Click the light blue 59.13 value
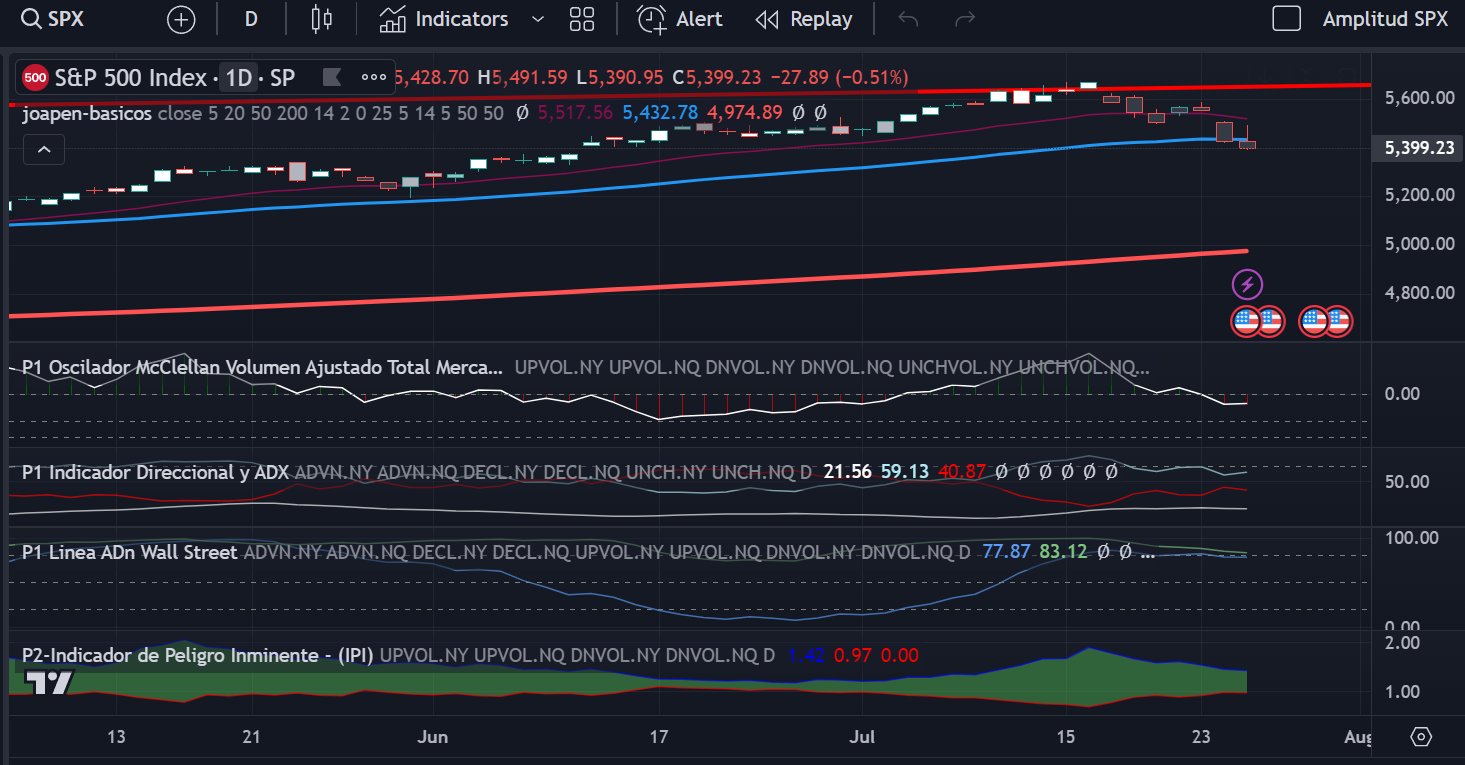This screenshot has width=1465, height=765. 904,472
